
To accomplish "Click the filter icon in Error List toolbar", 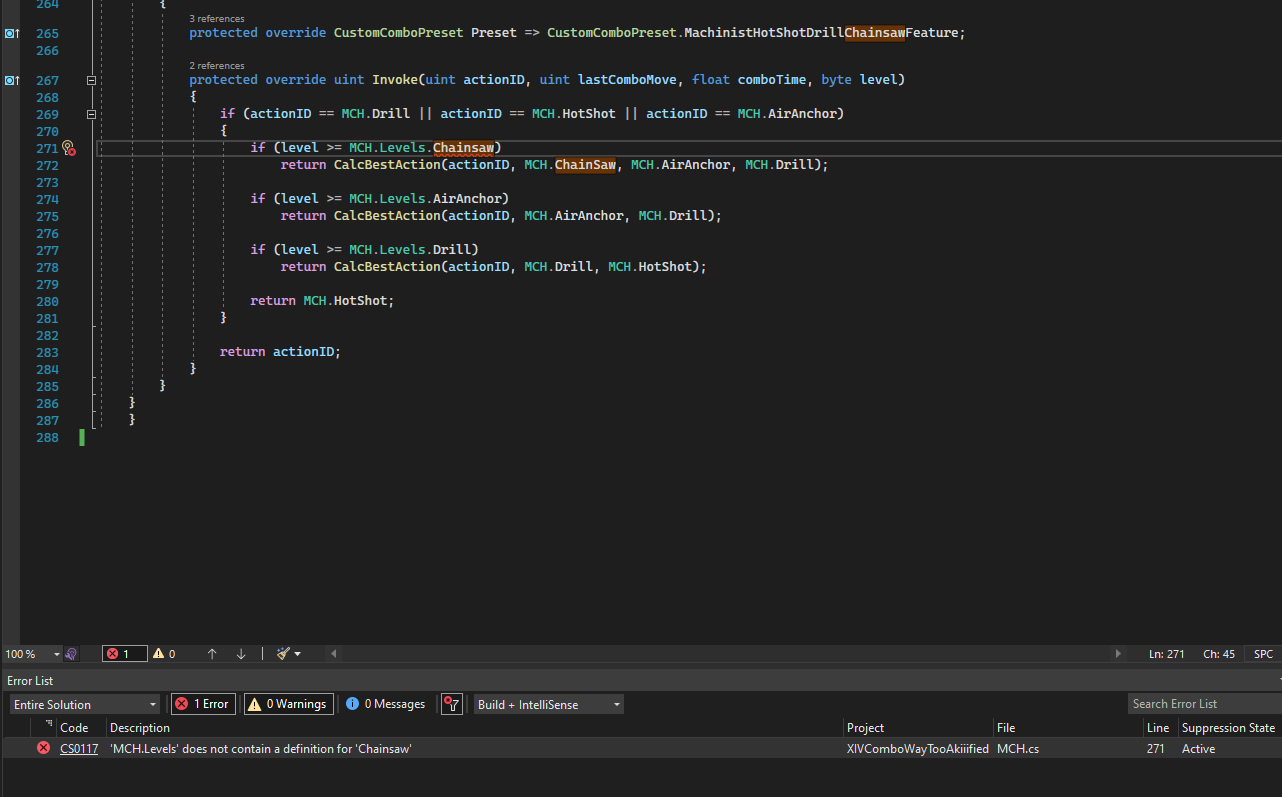I will [x=451, y=704].
